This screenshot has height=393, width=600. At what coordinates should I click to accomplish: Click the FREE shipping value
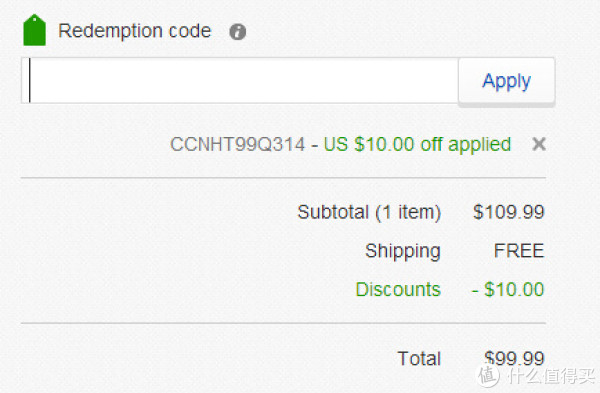click(519, 251)
